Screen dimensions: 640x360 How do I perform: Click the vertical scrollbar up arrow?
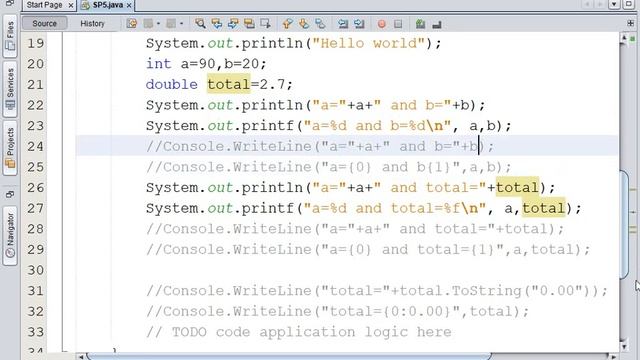pyautogui.click(x=624, y=38)
